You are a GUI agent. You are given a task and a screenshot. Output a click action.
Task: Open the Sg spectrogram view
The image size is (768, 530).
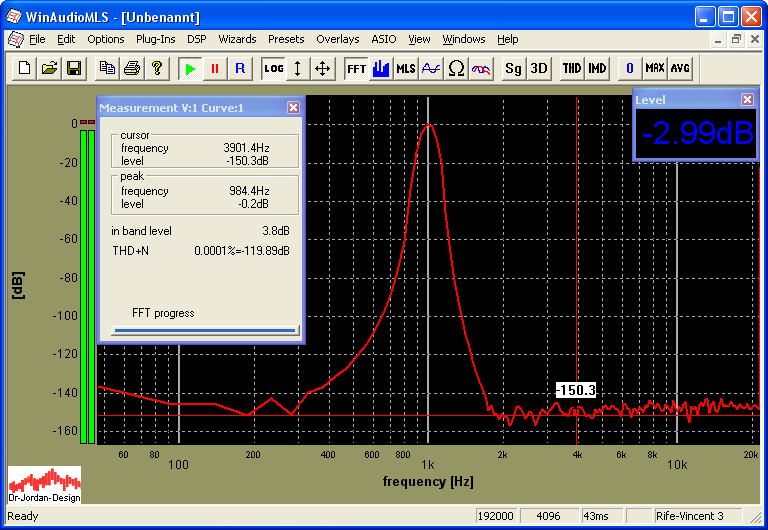coord(513,68)
